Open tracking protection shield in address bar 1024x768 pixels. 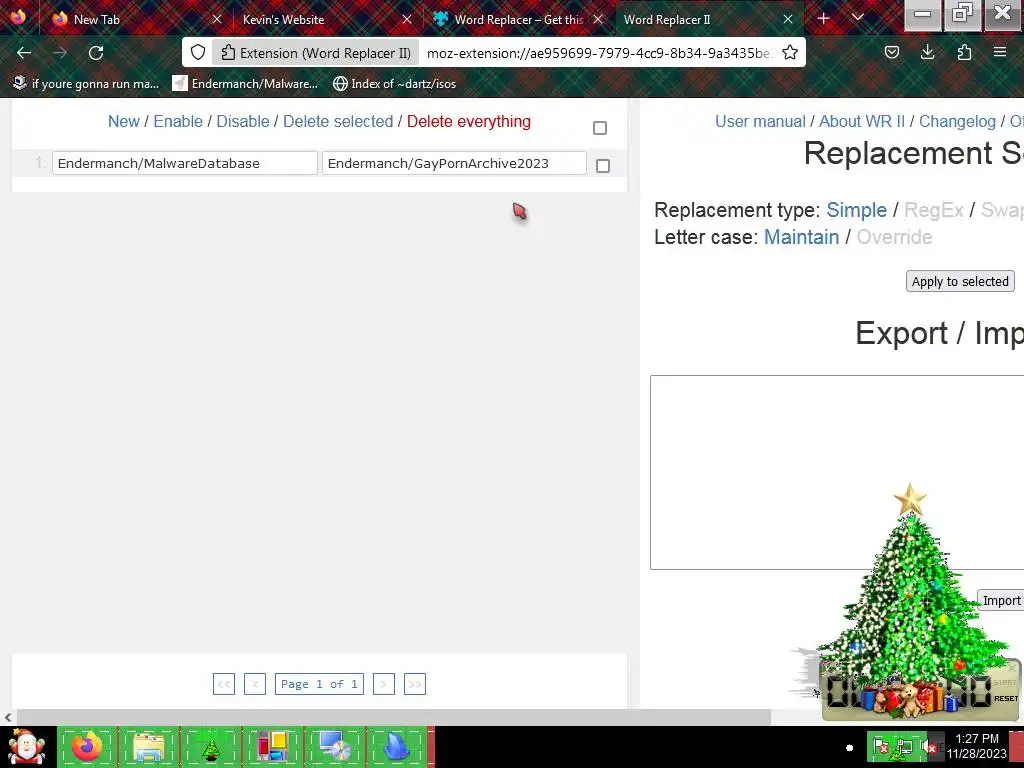click(198, 53)
